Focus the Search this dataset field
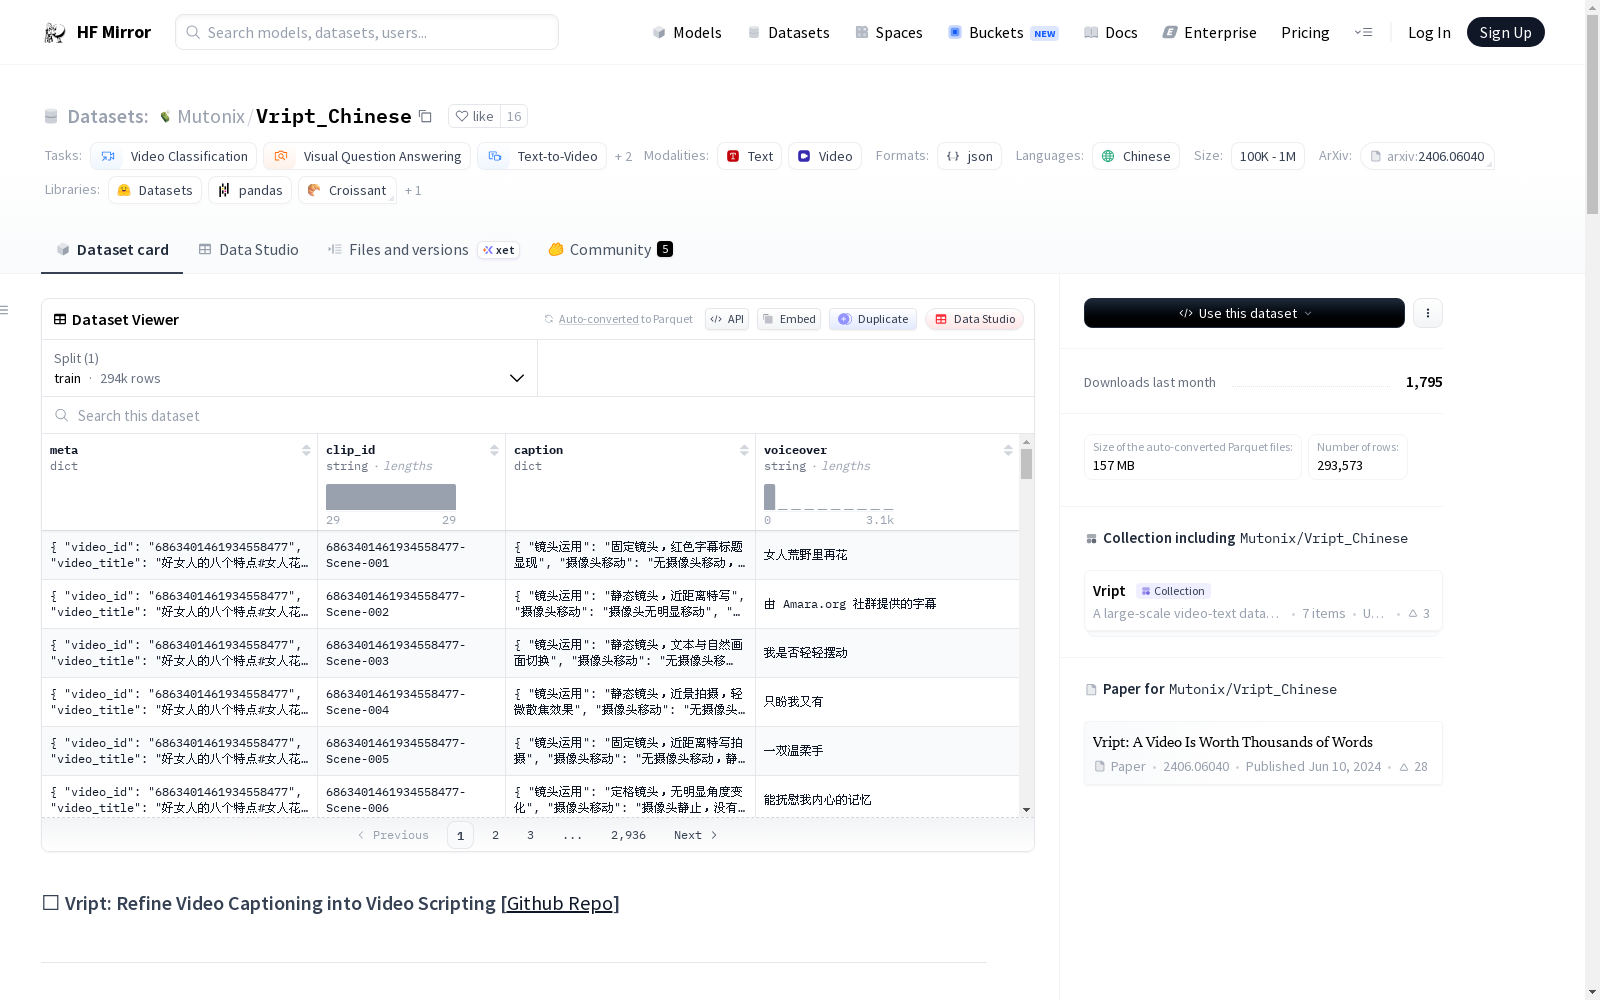The height and width of the screenshot is (1000, 1600). point(538,415)
